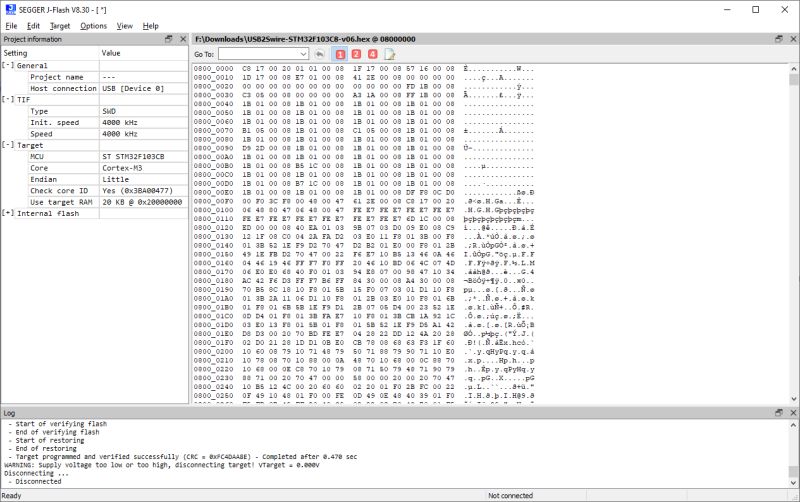Undock the hex data file panel
This screenshot has width=800, height=502.
point(779,39)
